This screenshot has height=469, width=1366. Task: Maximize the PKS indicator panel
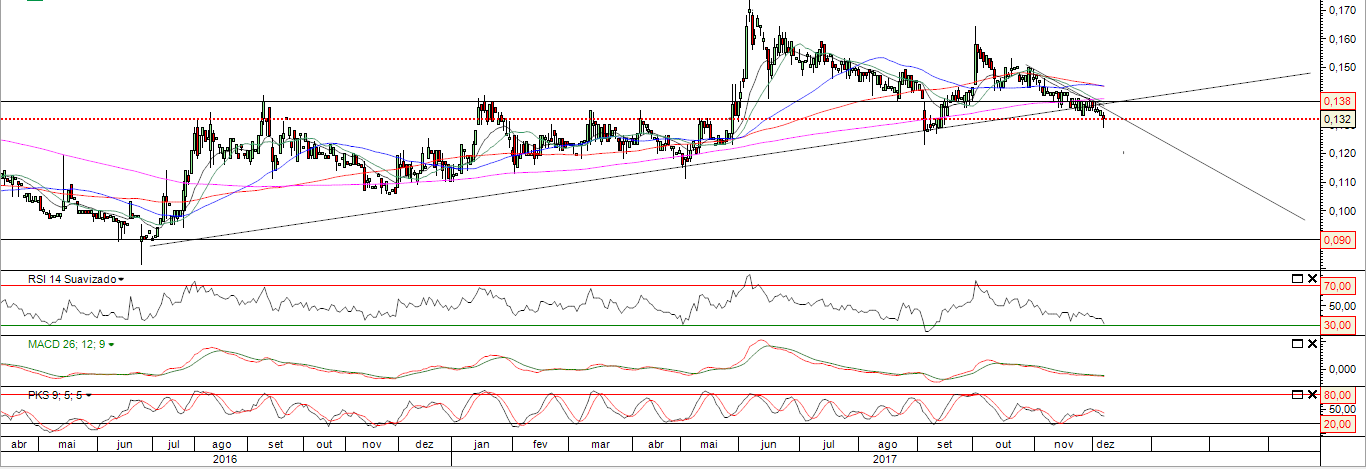1297,395
